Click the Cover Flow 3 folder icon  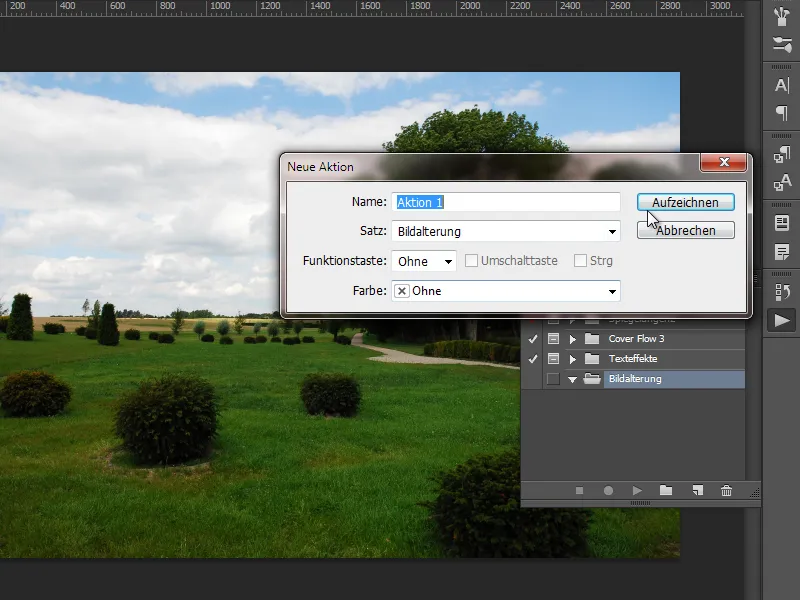point(592,338)
